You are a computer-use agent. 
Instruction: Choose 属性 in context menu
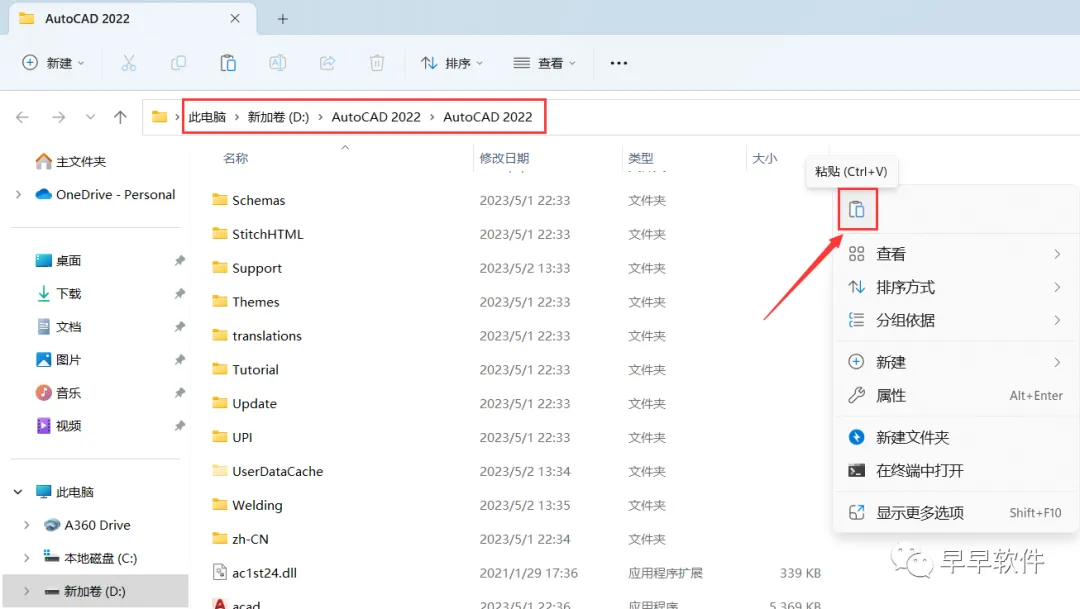click(955, 396)
